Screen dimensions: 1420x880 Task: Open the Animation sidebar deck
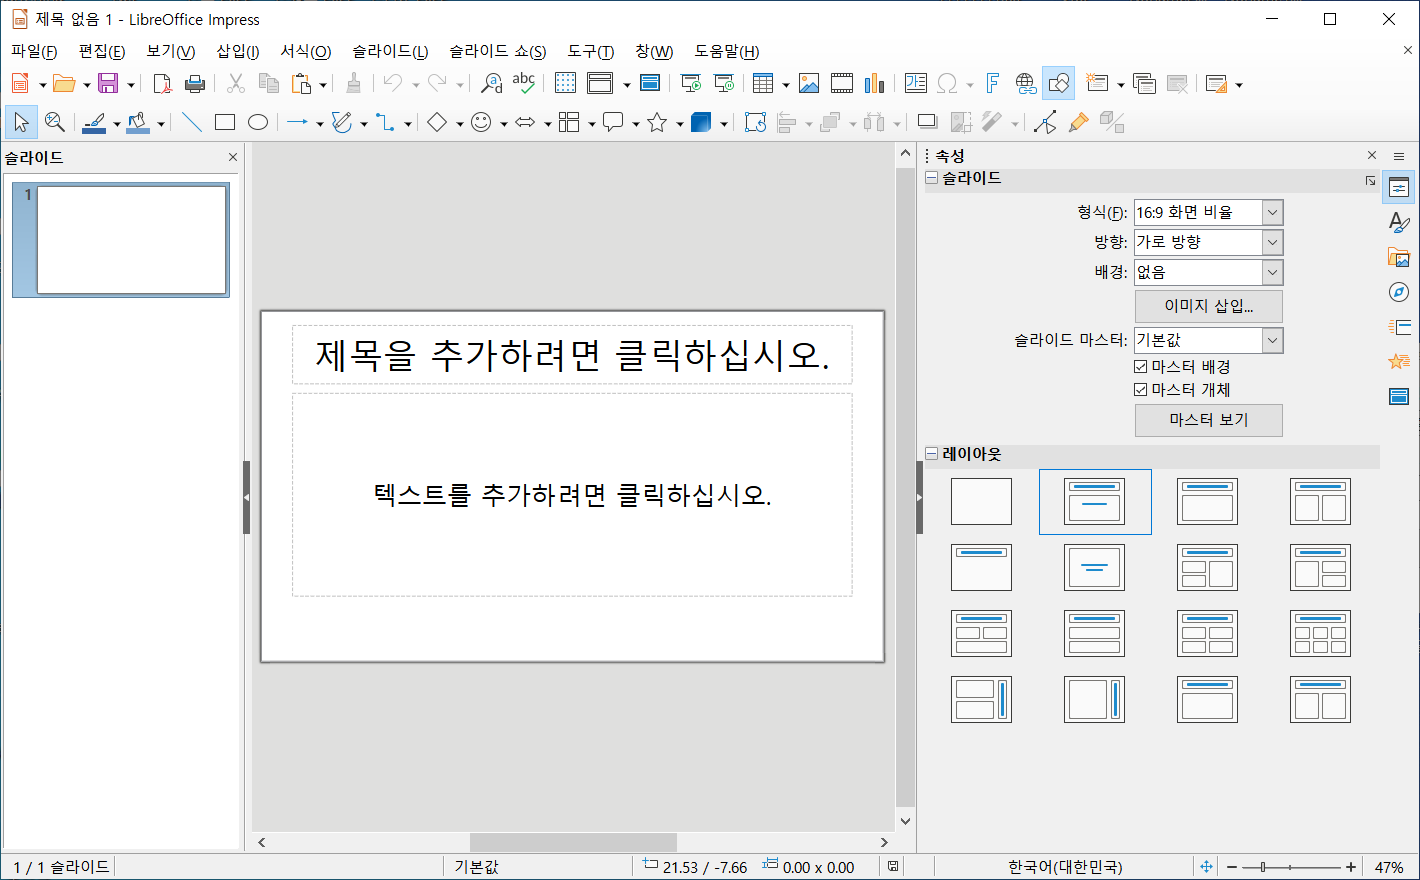tap(1399, 362)
